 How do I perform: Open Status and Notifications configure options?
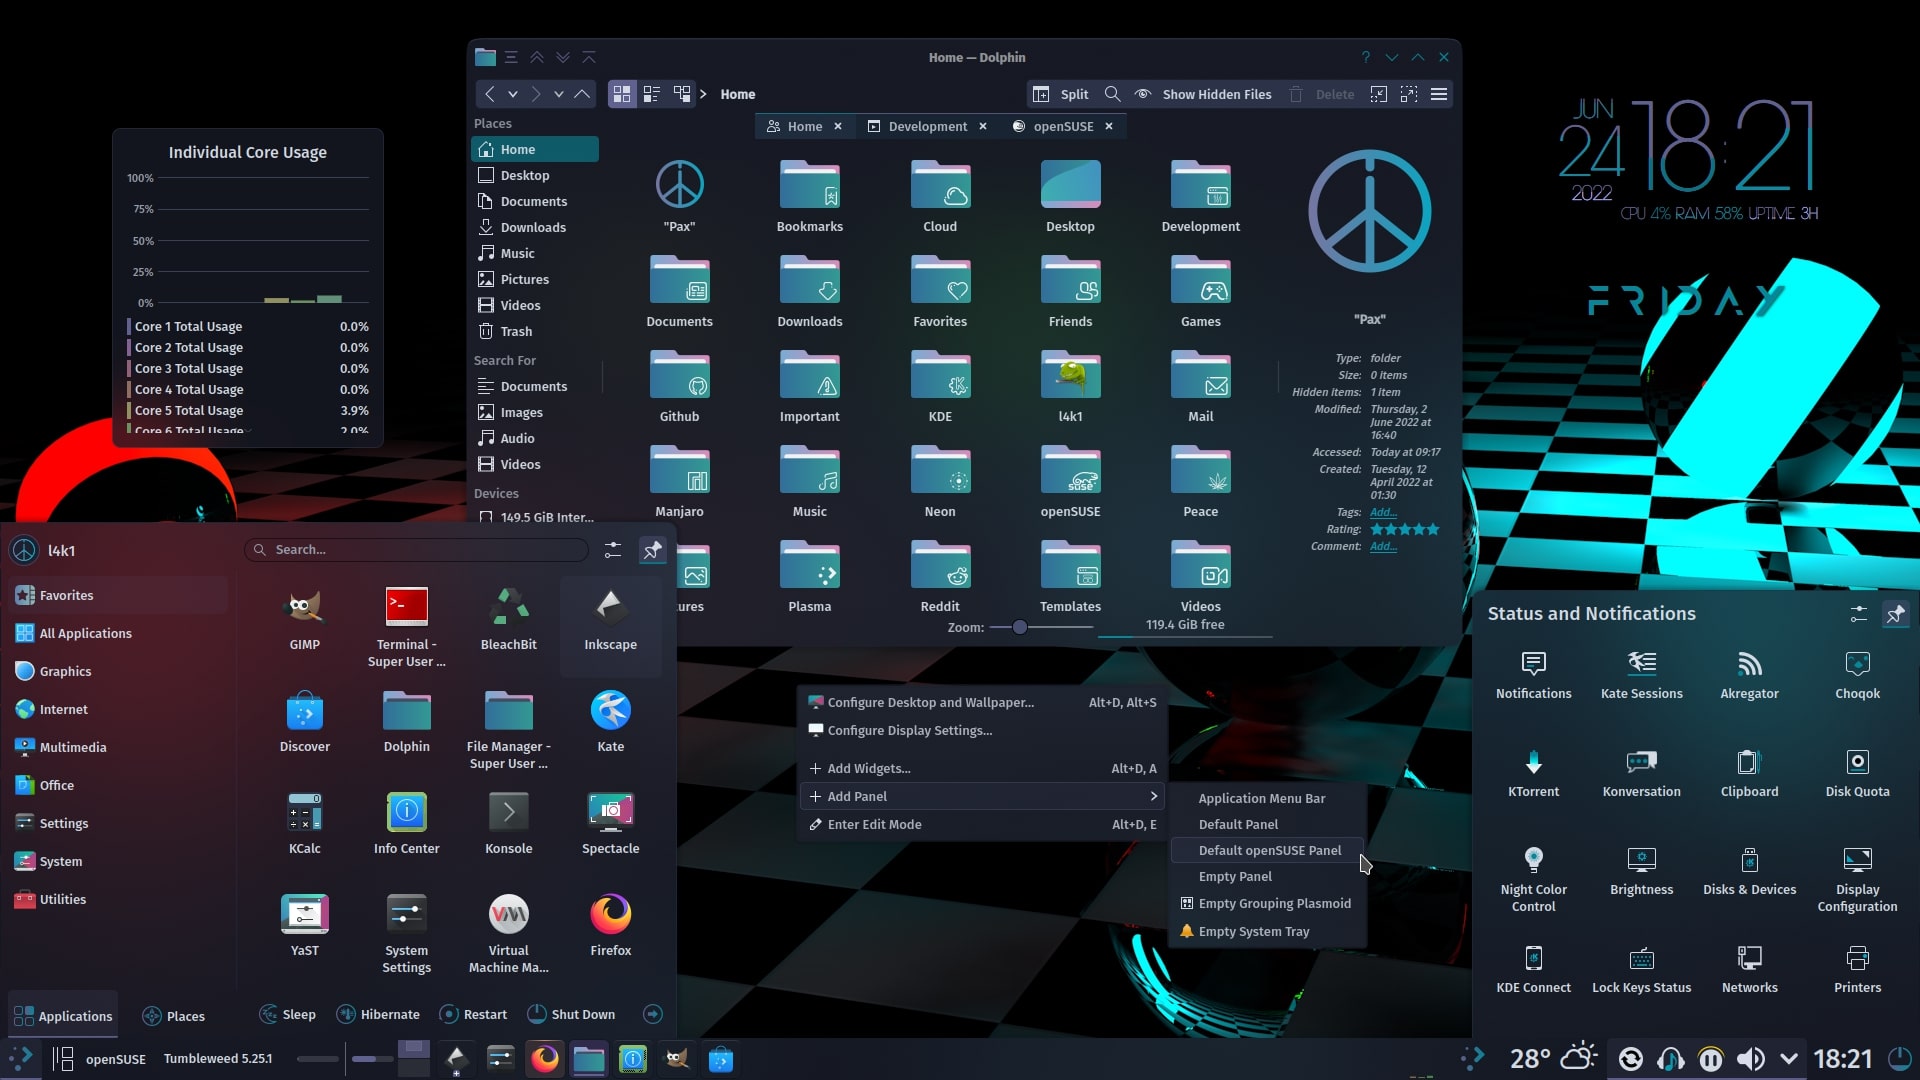(1858, 614)
